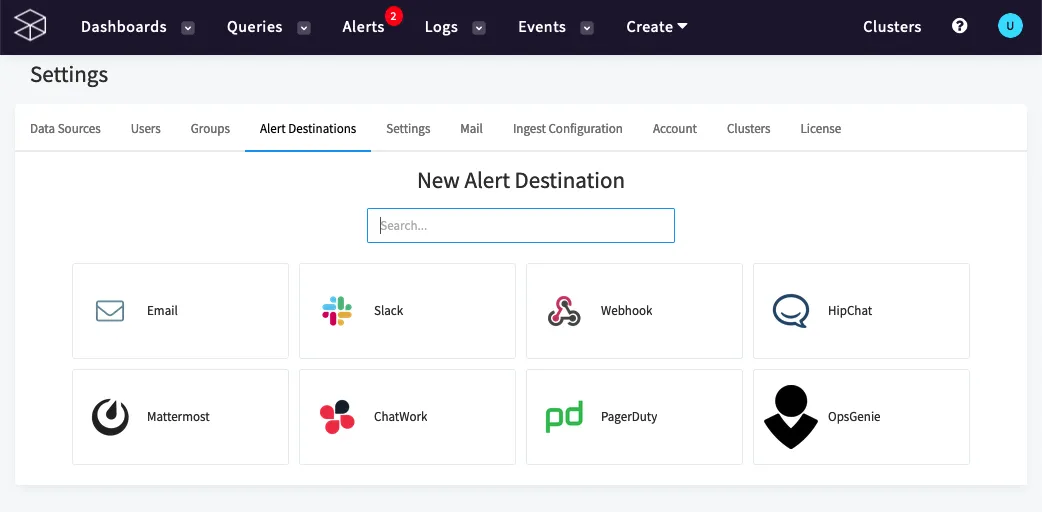
Task: Click the ChatWork flower icon
Action: 337,417
